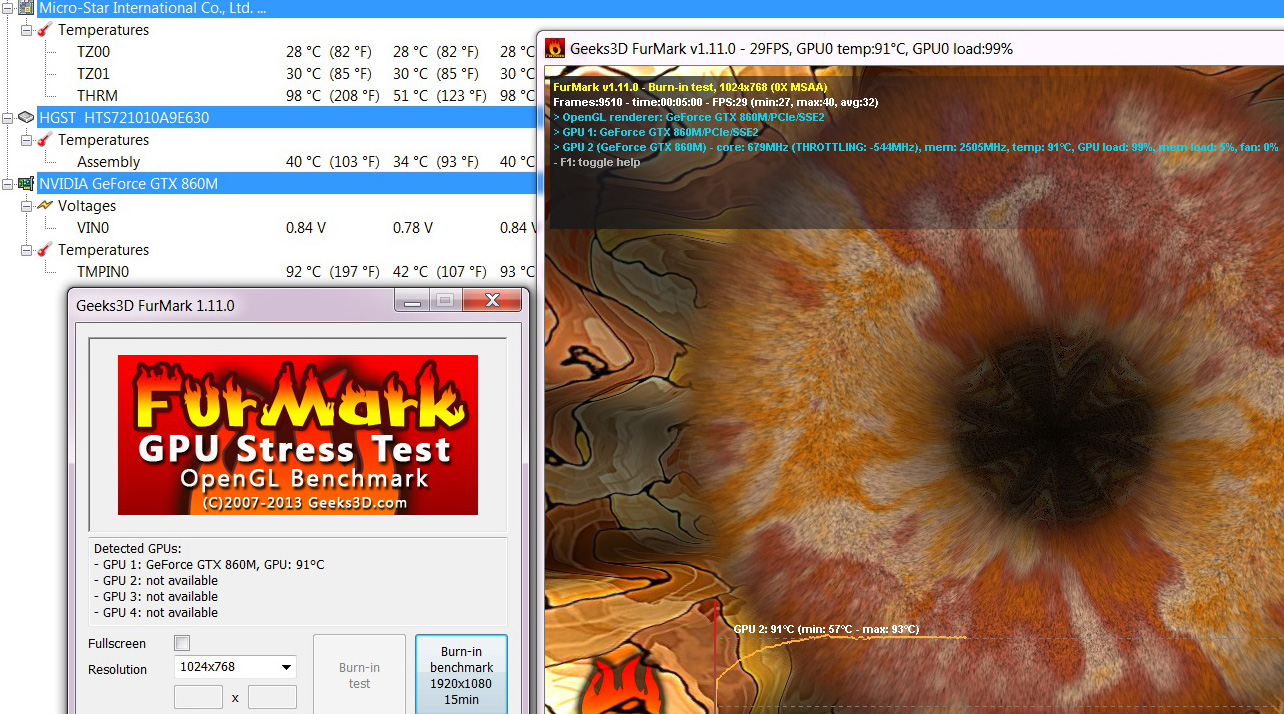The width and height of the screenshot is (1284, 714).
Task: Click Assembly value 40 °C (103 °F)
Action: pos(333,162)
